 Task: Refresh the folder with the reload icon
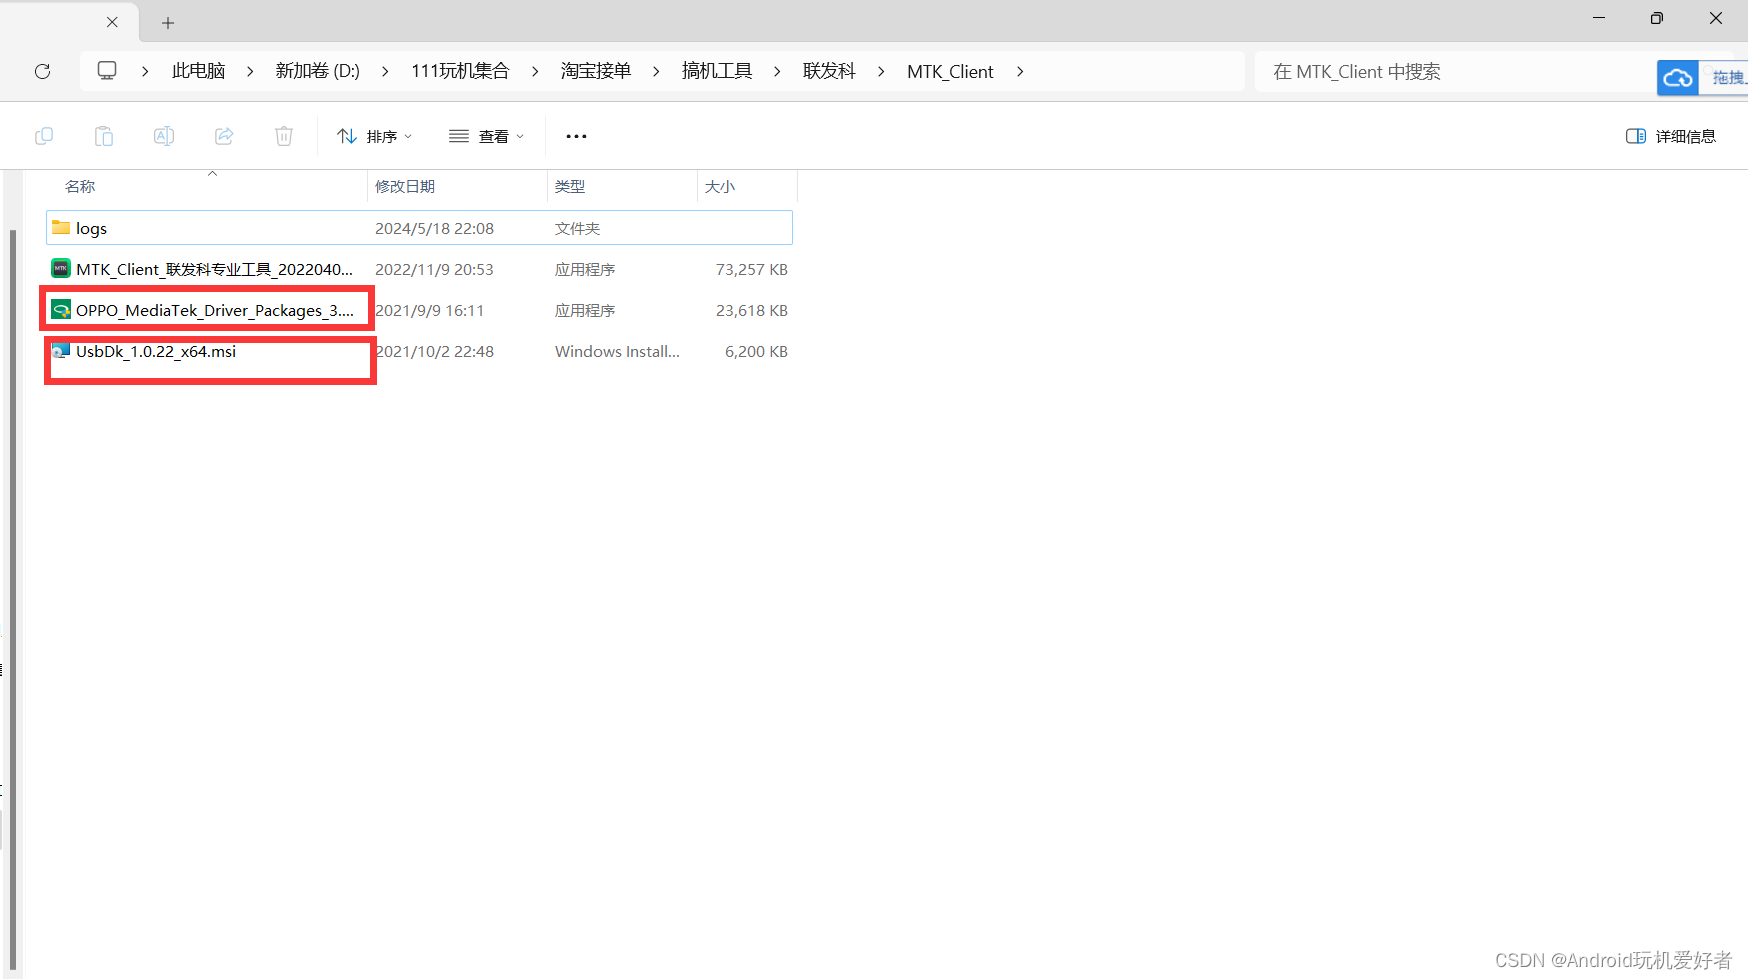click(42, 70)
